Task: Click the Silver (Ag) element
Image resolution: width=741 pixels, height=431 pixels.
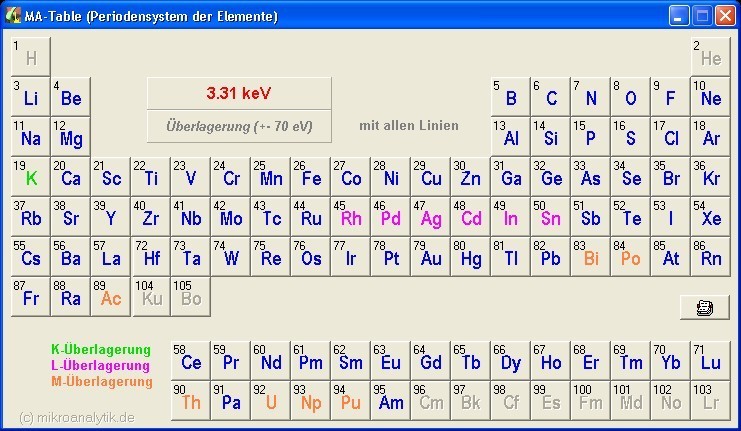Action: (431, 217)
